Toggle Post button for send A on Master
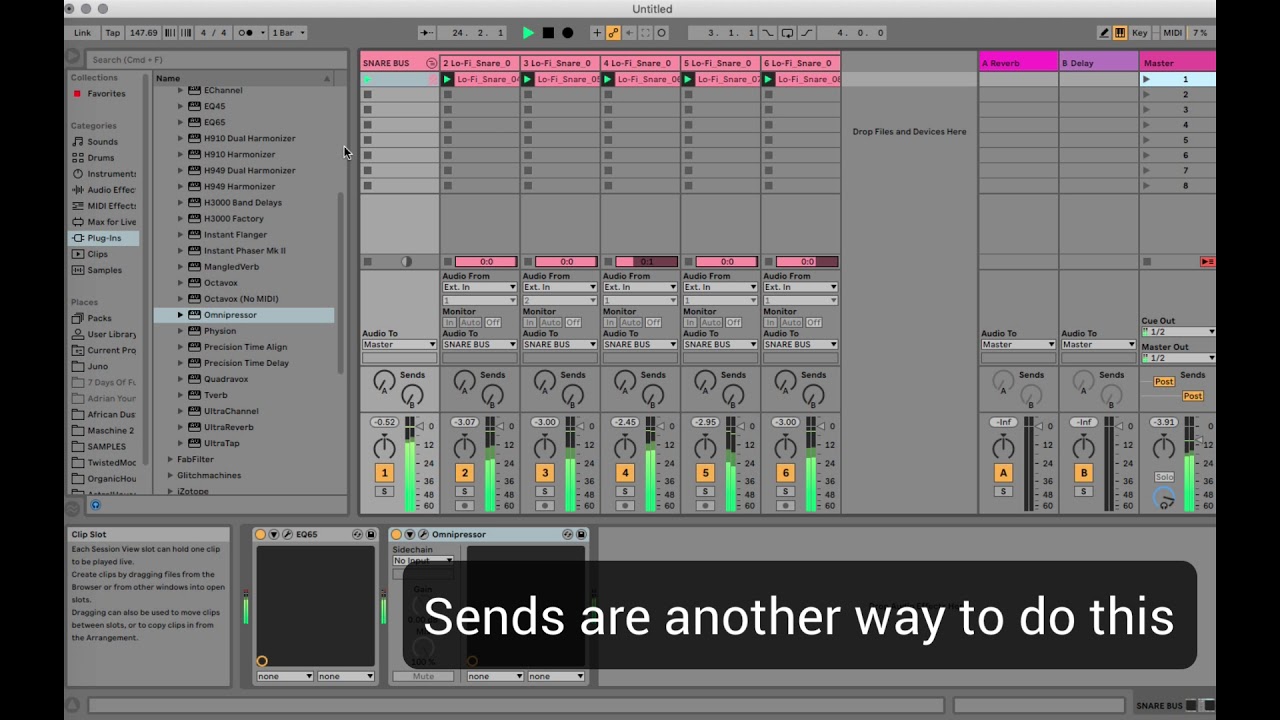 pos(1164,382)
